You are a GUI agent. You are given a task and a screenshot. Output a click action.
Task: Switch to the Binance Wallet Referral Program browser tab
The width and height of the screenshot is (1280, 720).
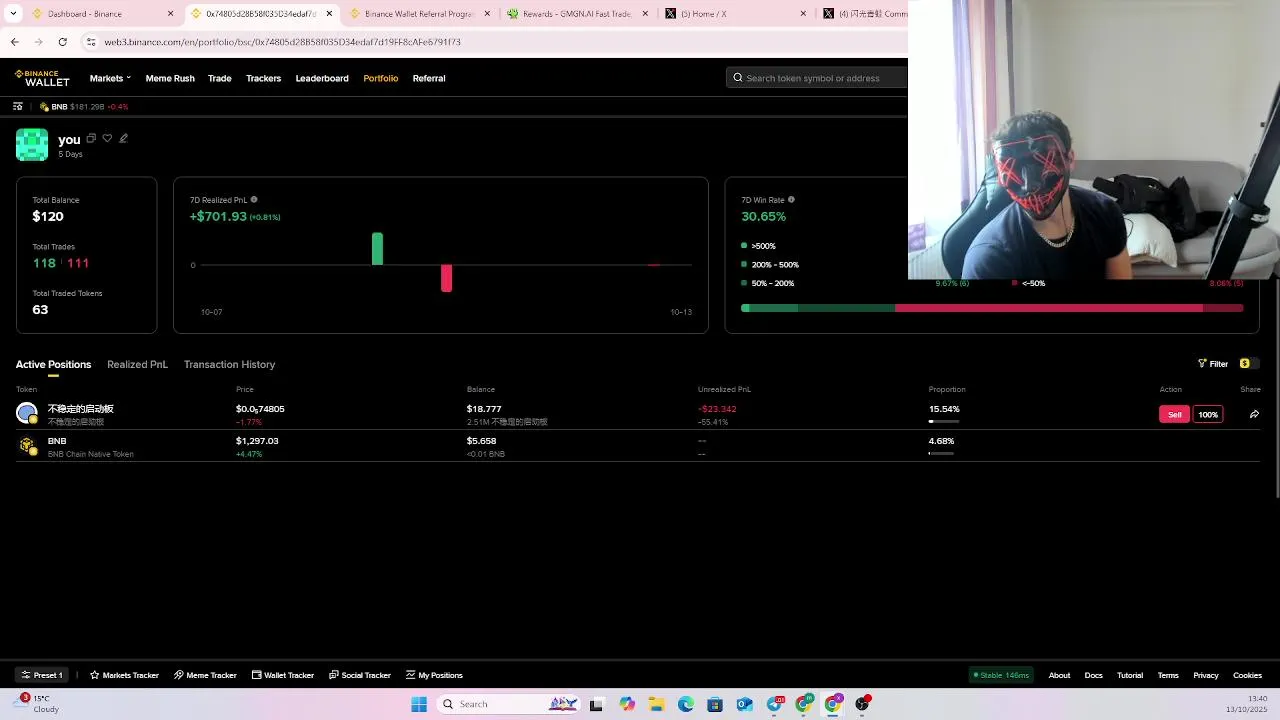418,14
